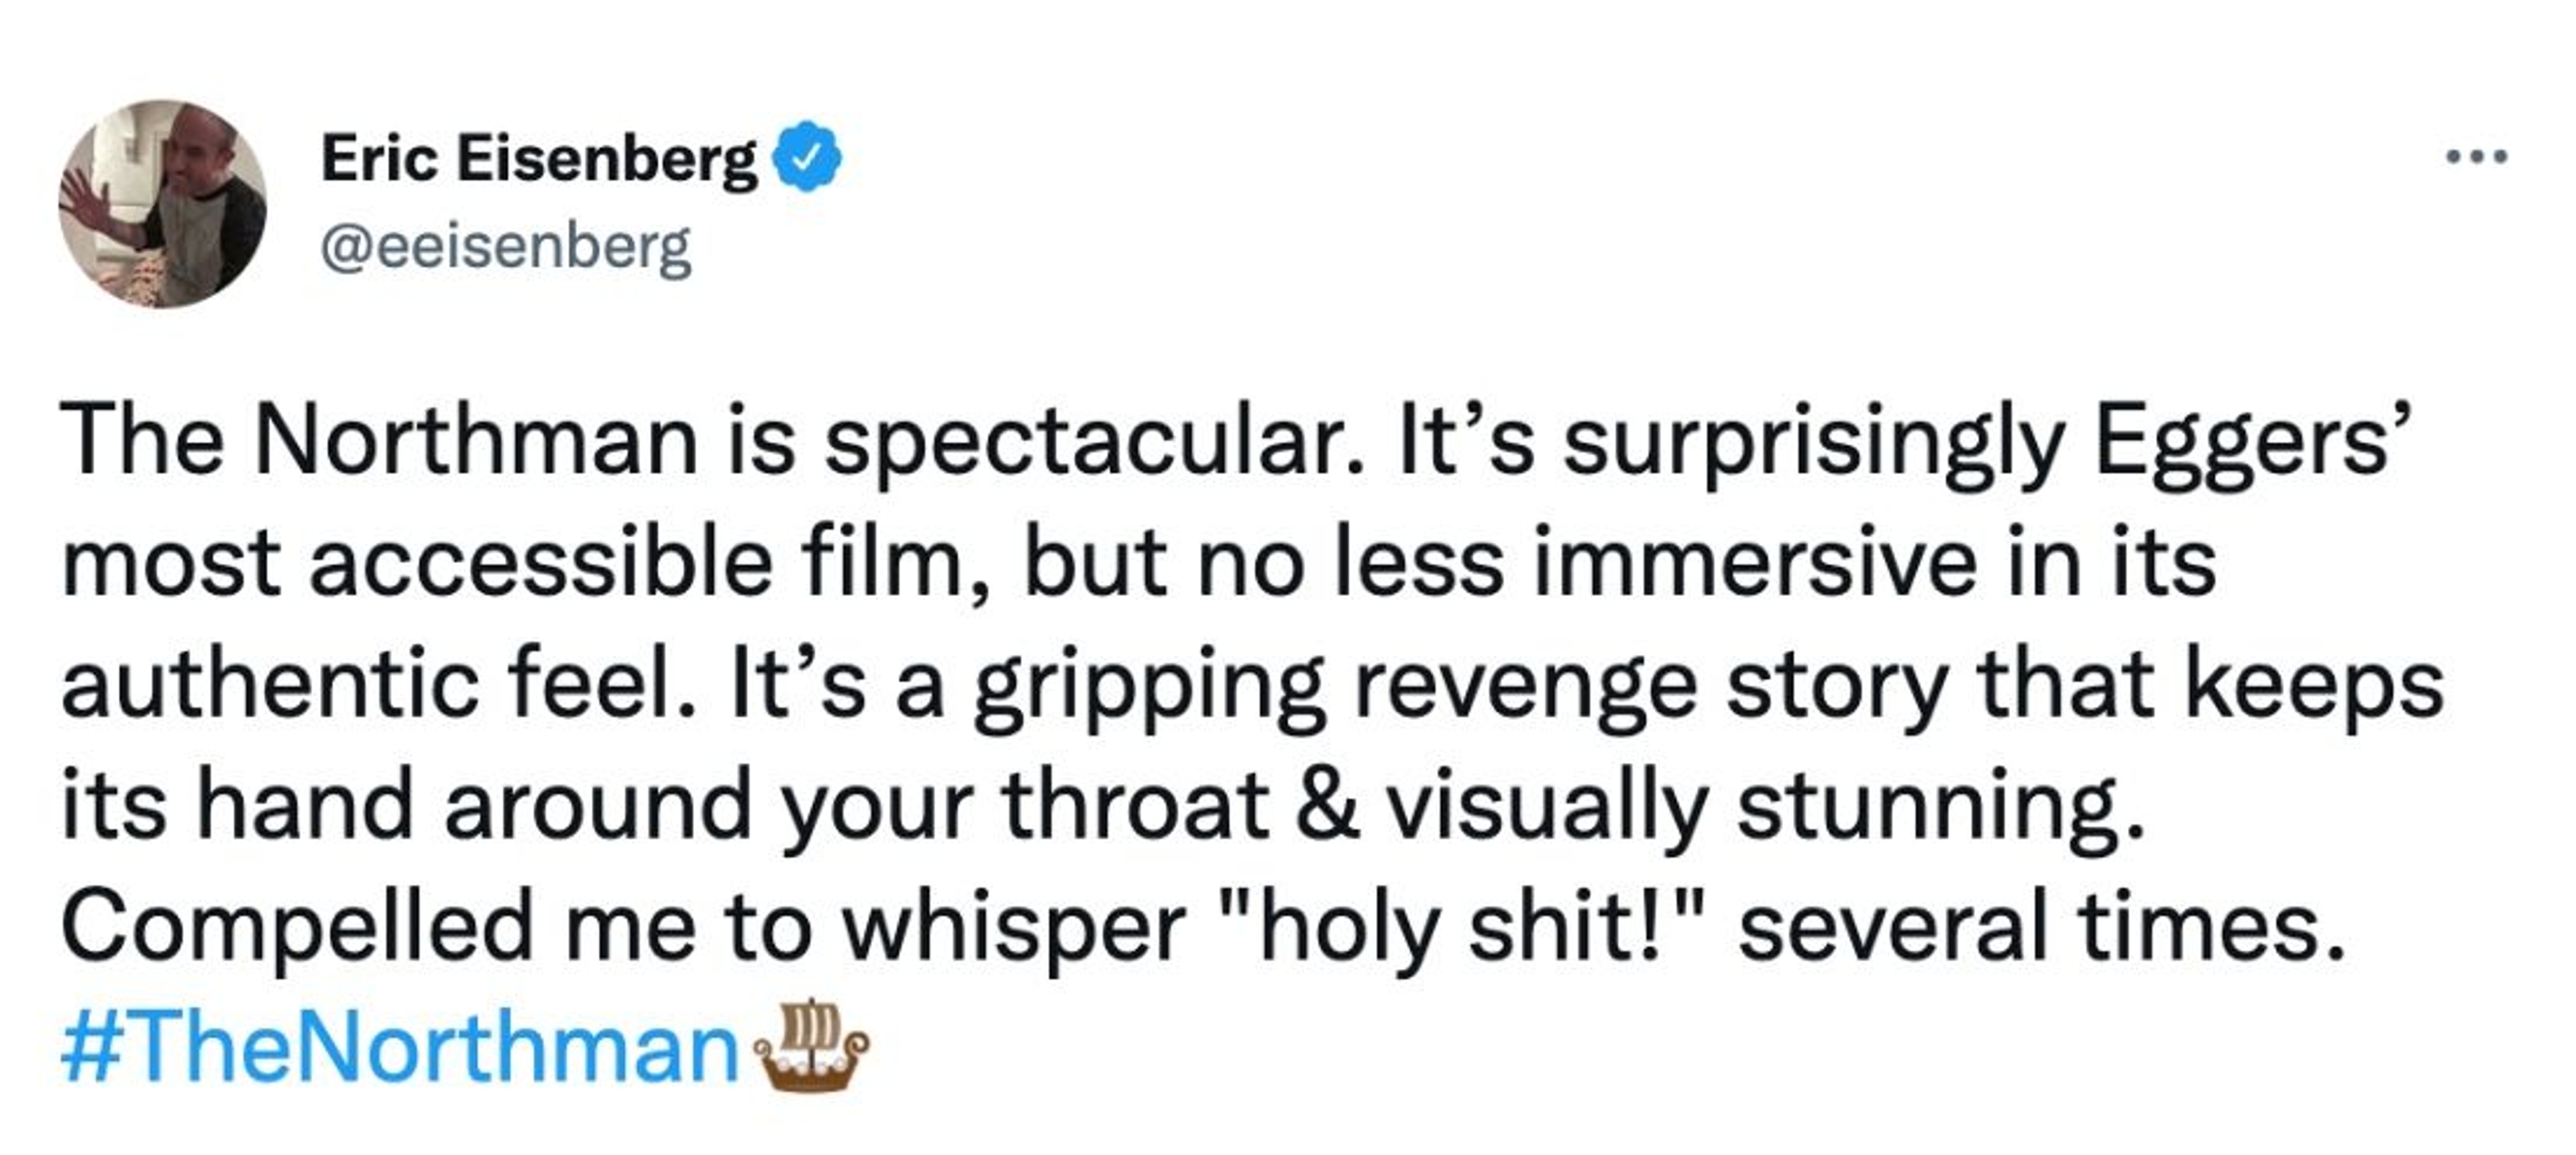Open the Eric Eisenberg display name link
The width and height of the screenshot is (2576, 1155).
point(539,158)
